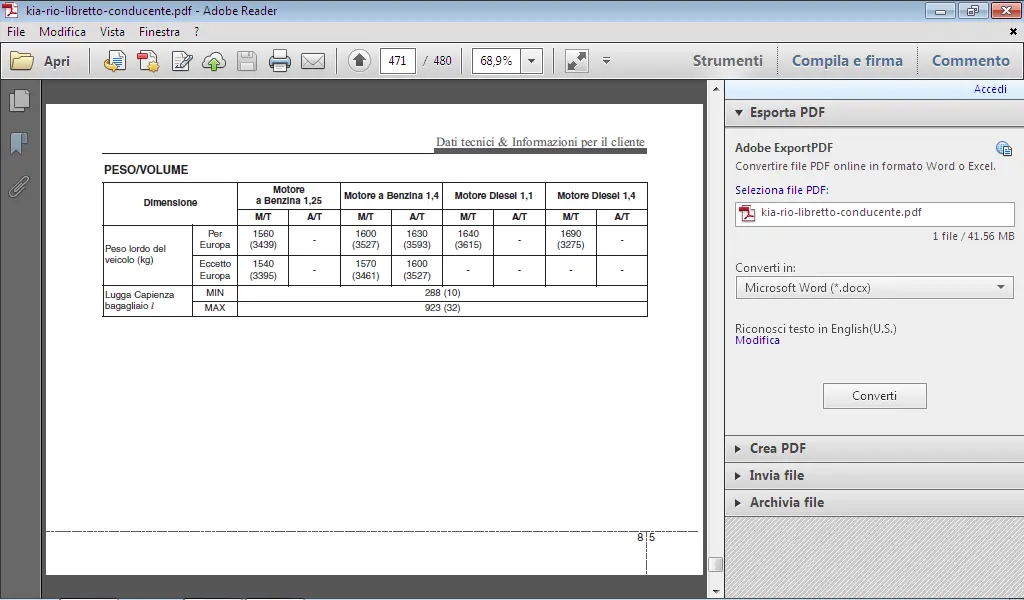Expand the Crea PDF section
Screen dimensions: 1024x600
click(738, 449)
